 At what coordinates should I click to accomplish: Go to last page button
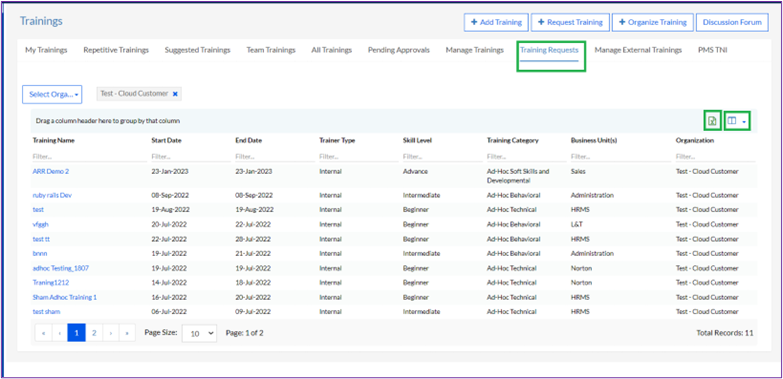pos(127,333)
